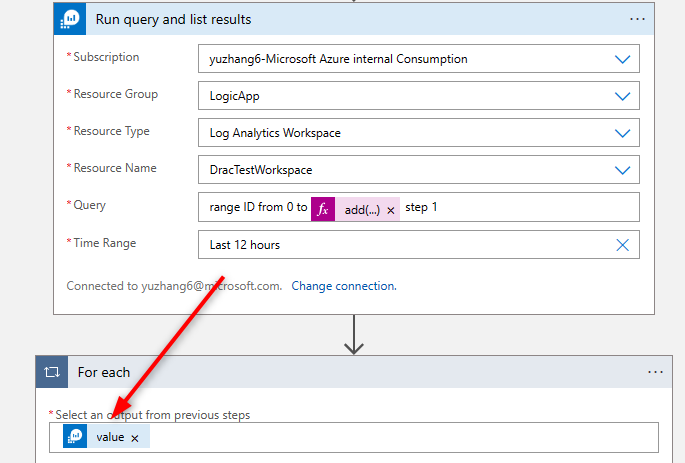Expand the Resource Group dropdown
Screen dimensions: 685x463
(622, 96)
